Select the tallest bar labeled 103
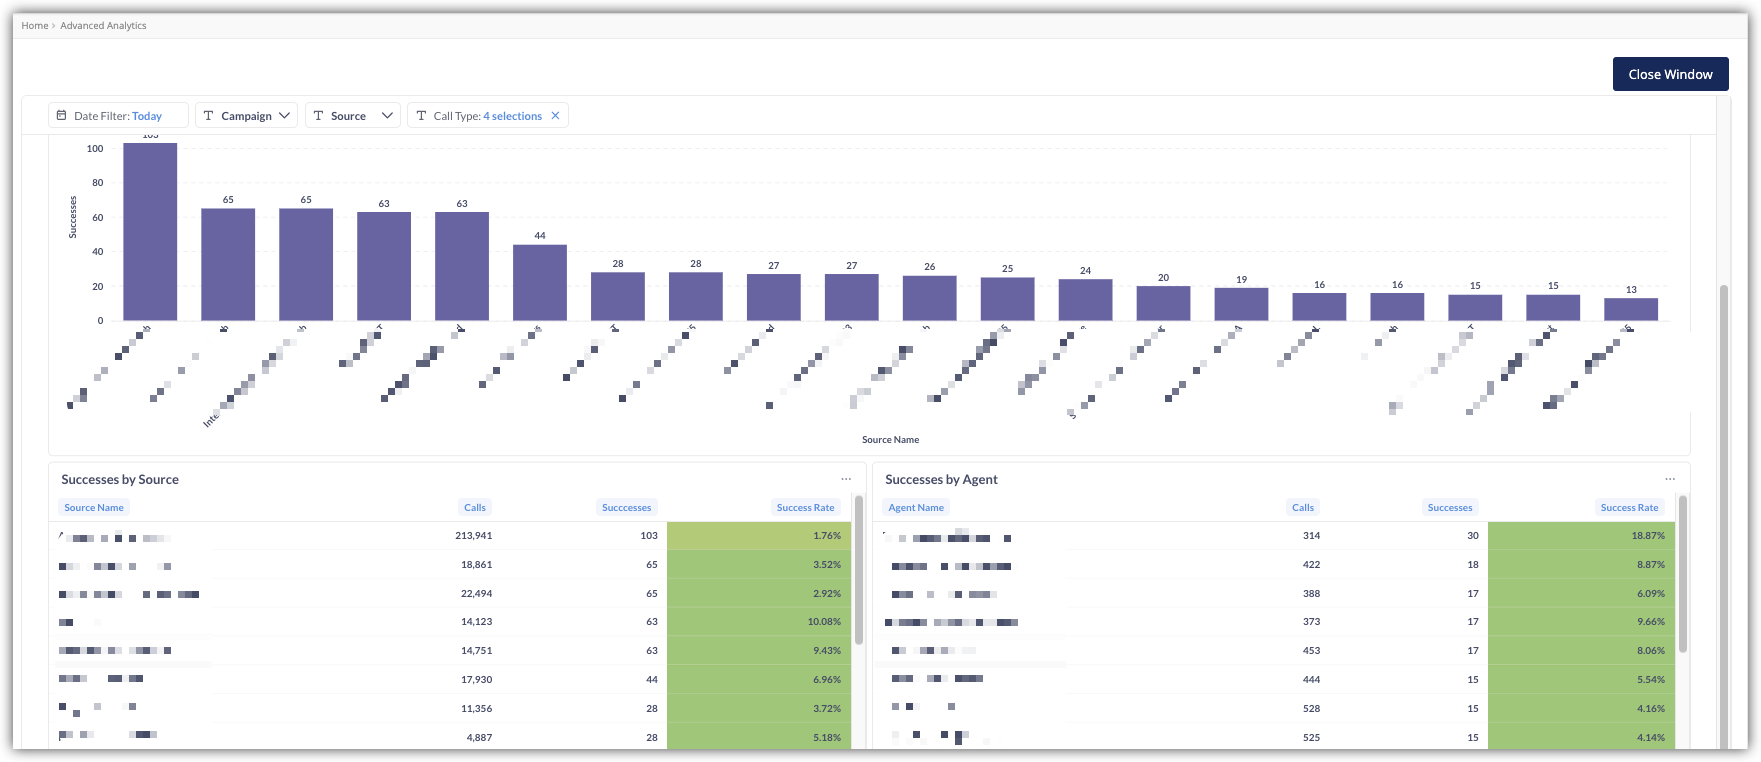 point(150,231)
